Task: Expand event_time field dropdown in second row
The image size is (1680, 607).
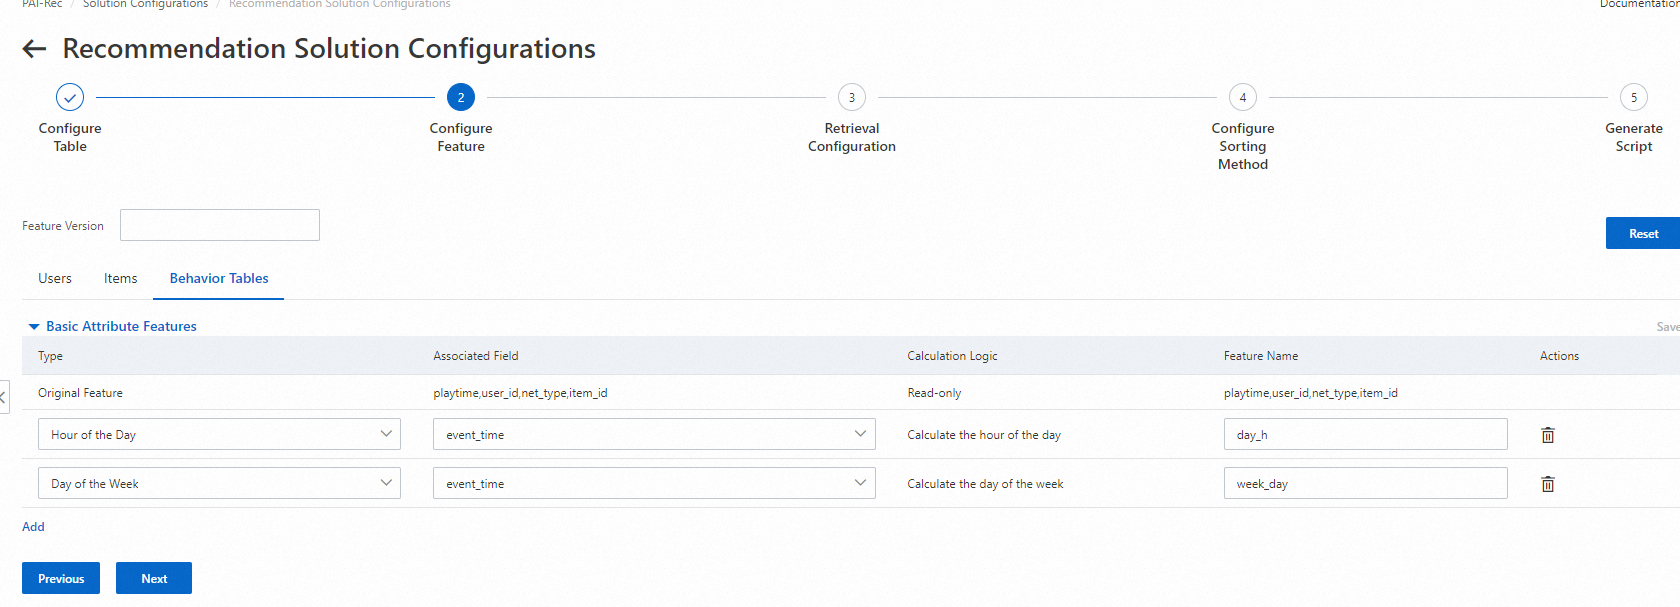Action: pyautogui.click(x=654, y=484)
